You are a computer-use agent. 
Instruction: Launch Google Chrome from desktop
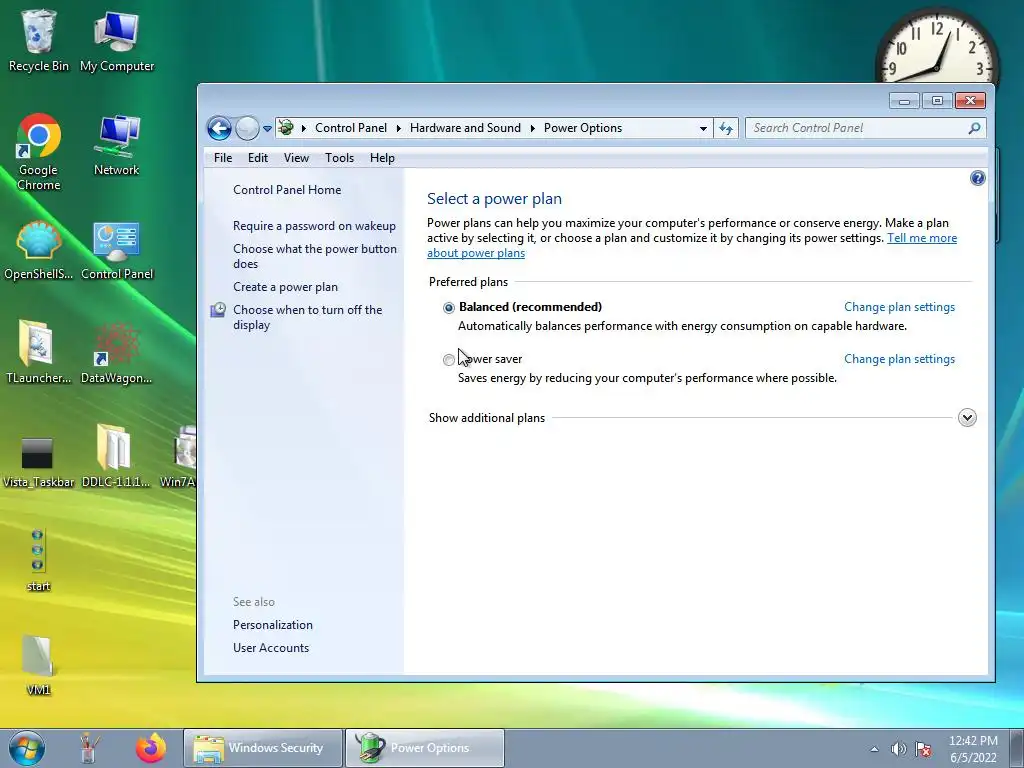(39, 152)
